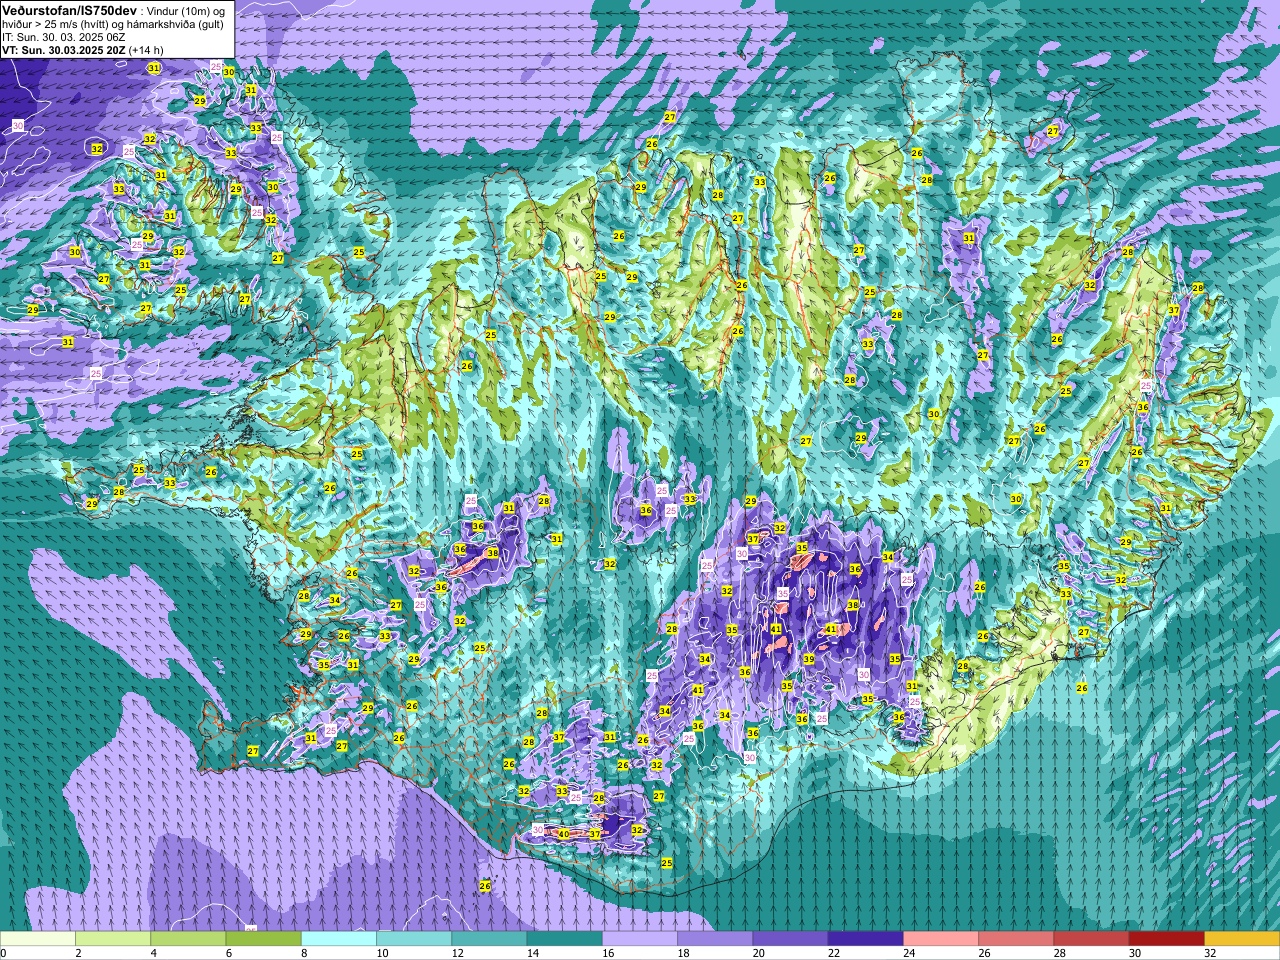
Task: Click the header text 'hviður > 25 m/s (hvítt)'
Action: click(54, 23)
